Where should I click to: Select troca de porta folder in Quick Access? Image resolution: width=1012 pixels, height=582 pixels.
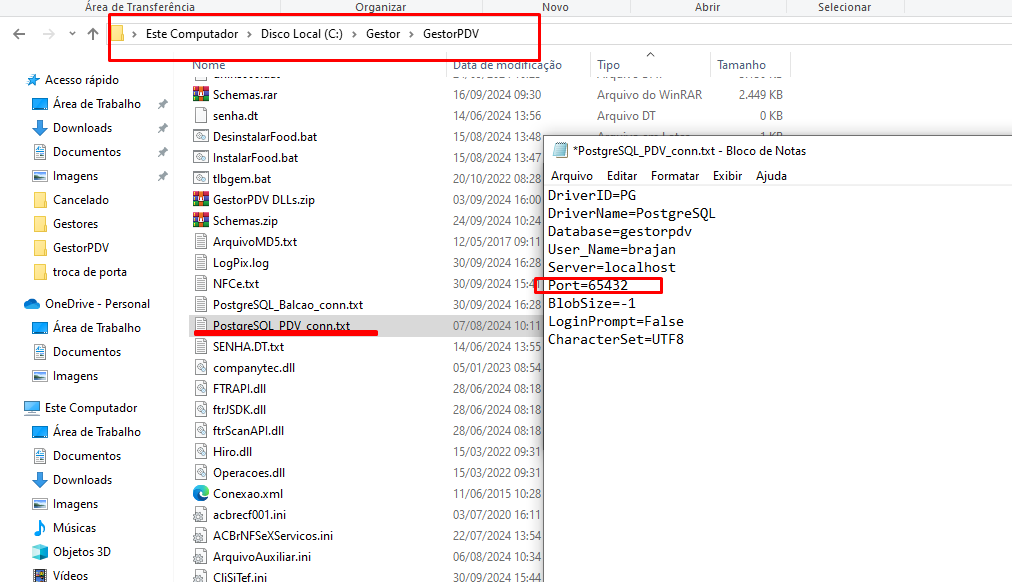point(89,272)
